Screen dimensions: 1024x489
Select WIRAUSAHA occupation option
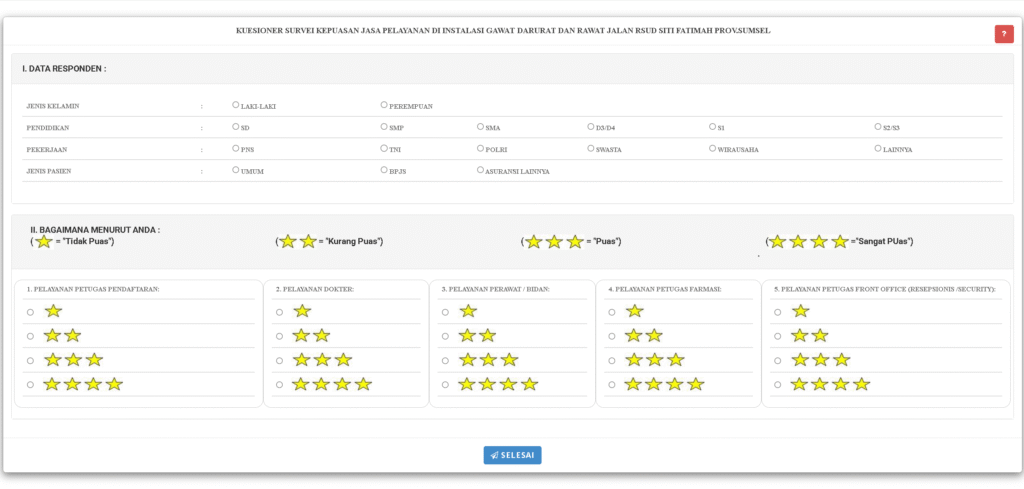point(712,148)
